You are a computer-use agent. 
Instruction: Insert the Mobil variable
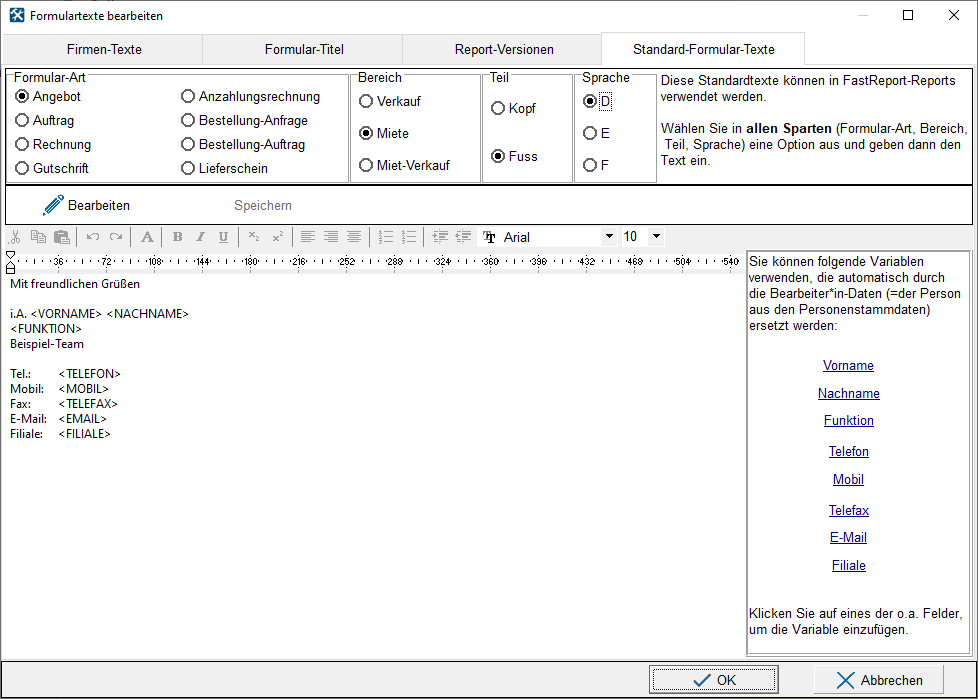[x=848, y=480]
